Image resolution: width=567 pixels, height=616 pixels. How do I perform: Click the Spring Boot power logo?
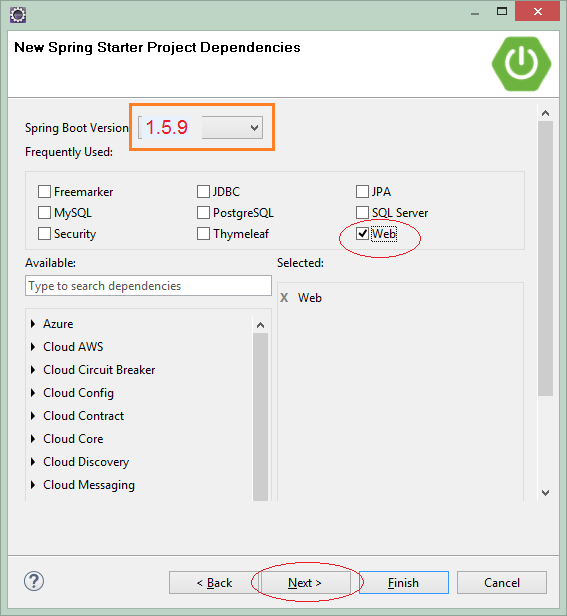[521, 64]
